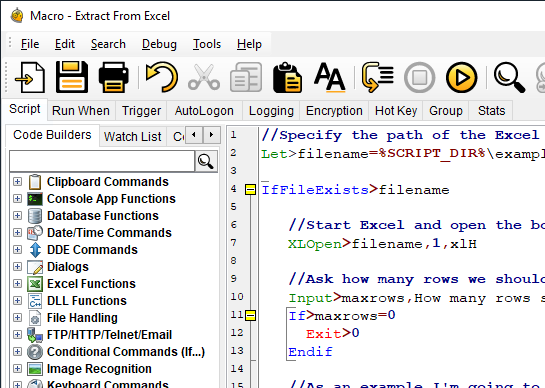Click the File Handling gear document icon
The height and width of the screenshot is (388, 545).
point(35,318)
